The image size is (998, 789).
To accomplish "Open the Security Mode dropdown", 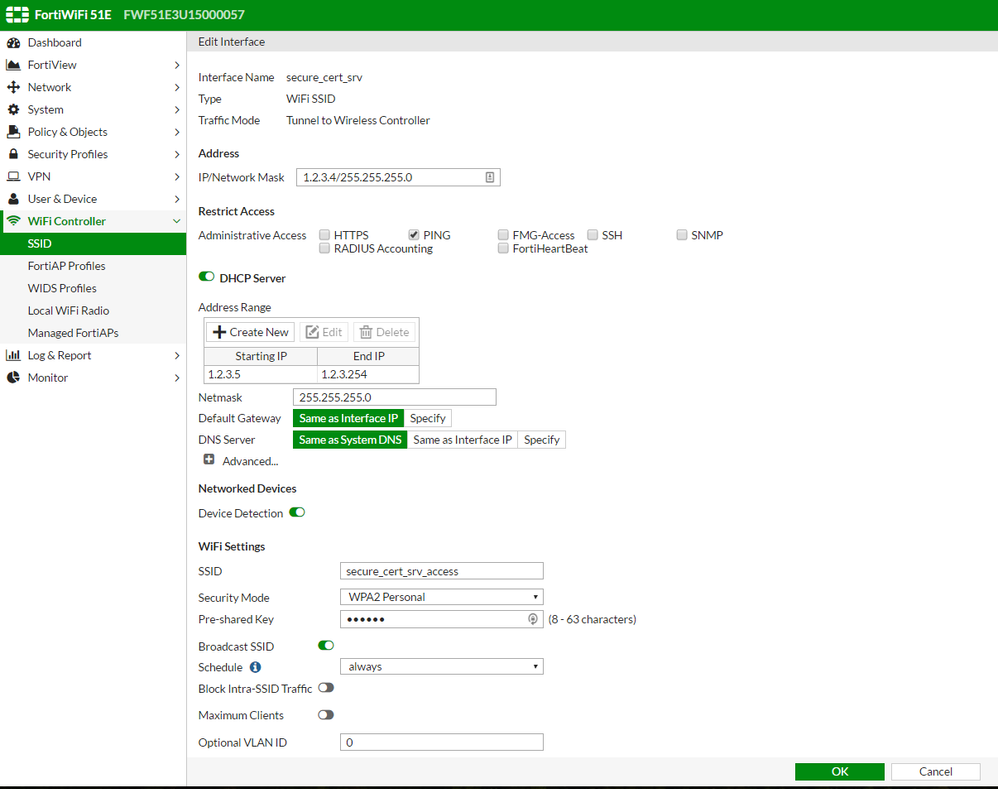I will [441, 597].
